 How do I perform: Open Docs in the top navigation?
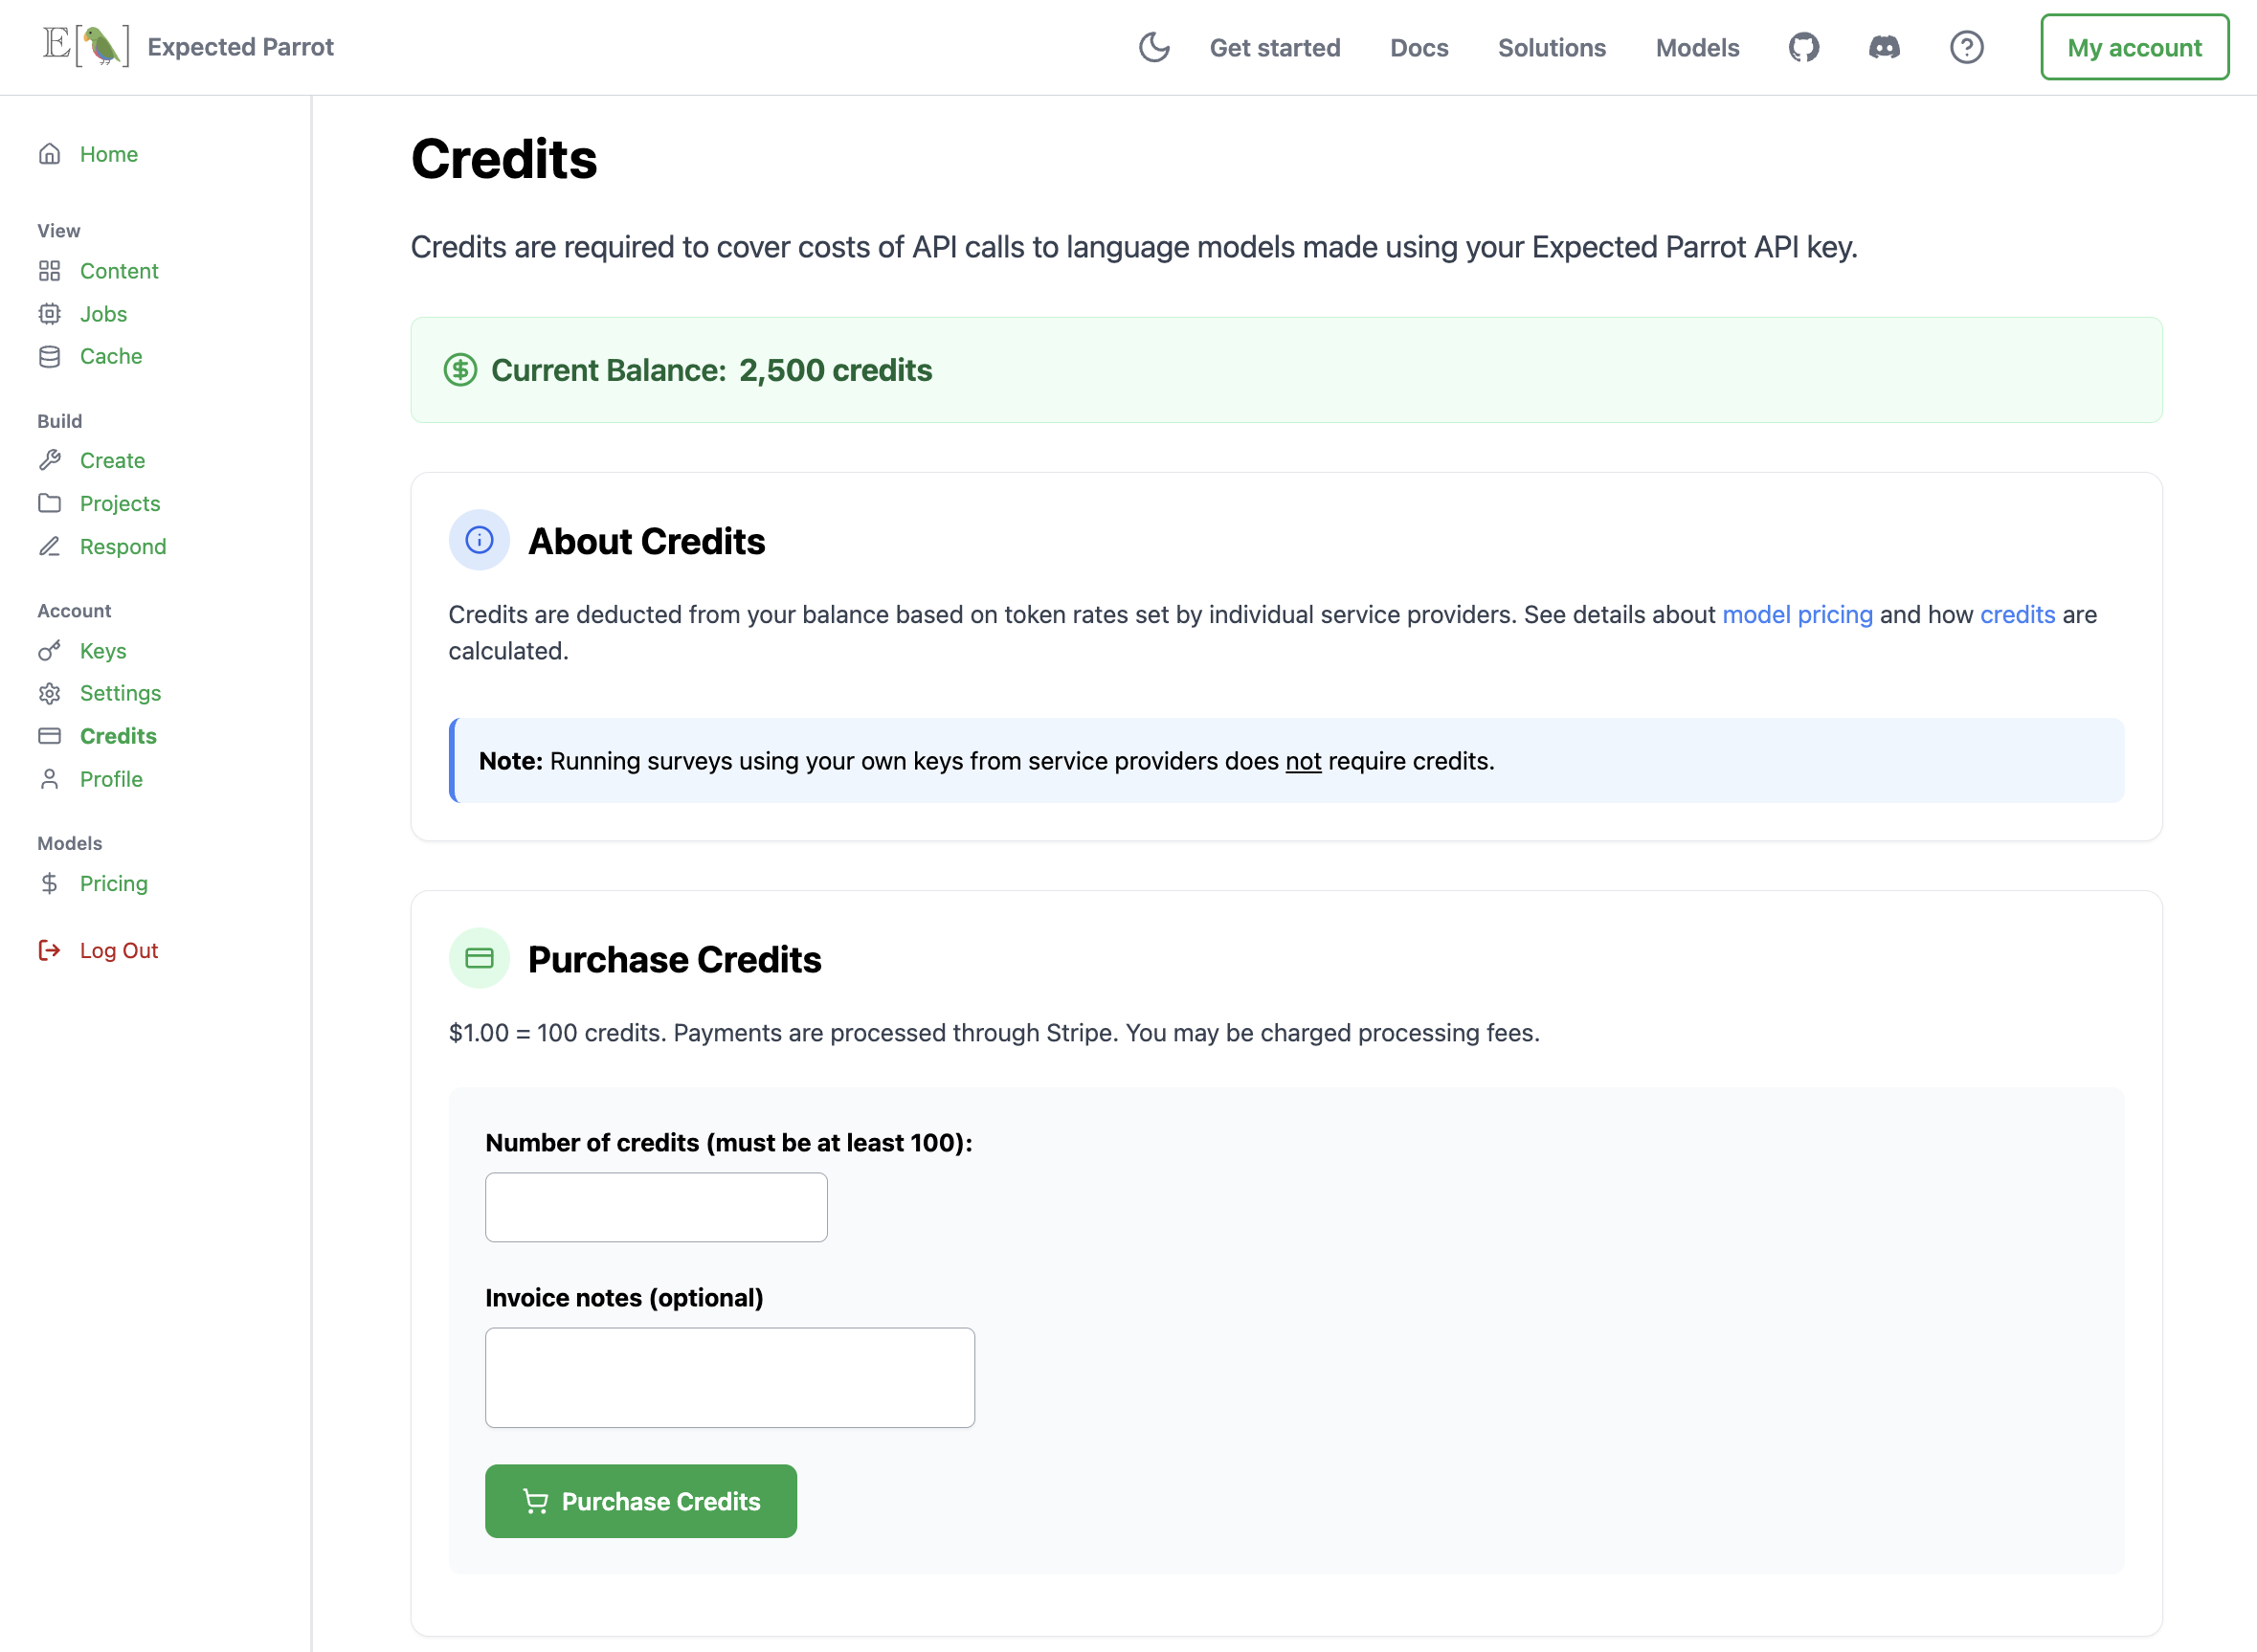(1419, 47)
